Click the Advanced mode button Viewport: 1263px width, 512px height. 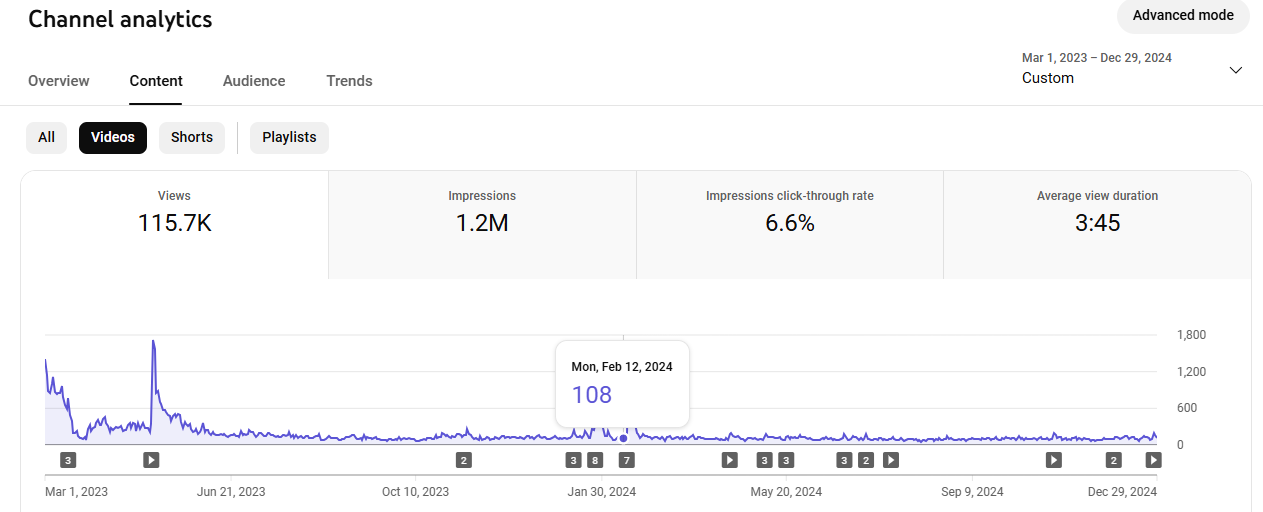pos(1183,16)
